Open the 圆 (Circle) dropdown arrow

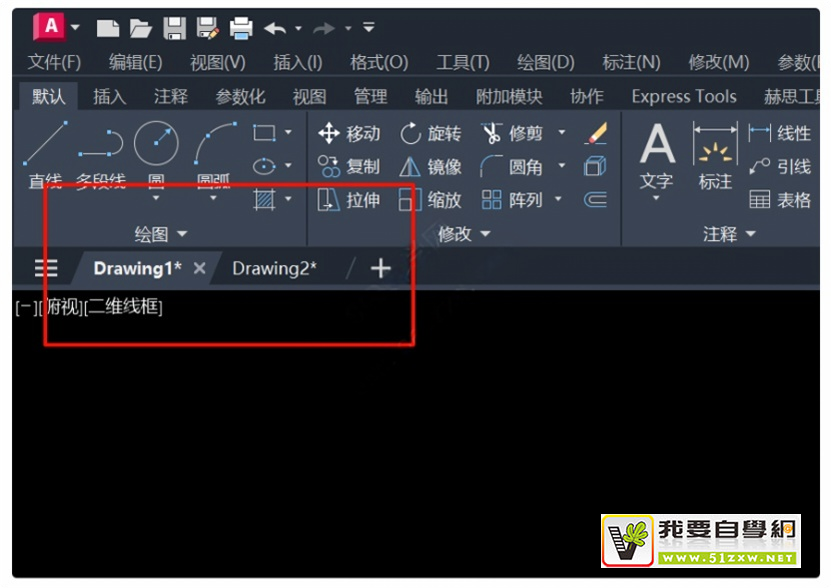(156, 199)
